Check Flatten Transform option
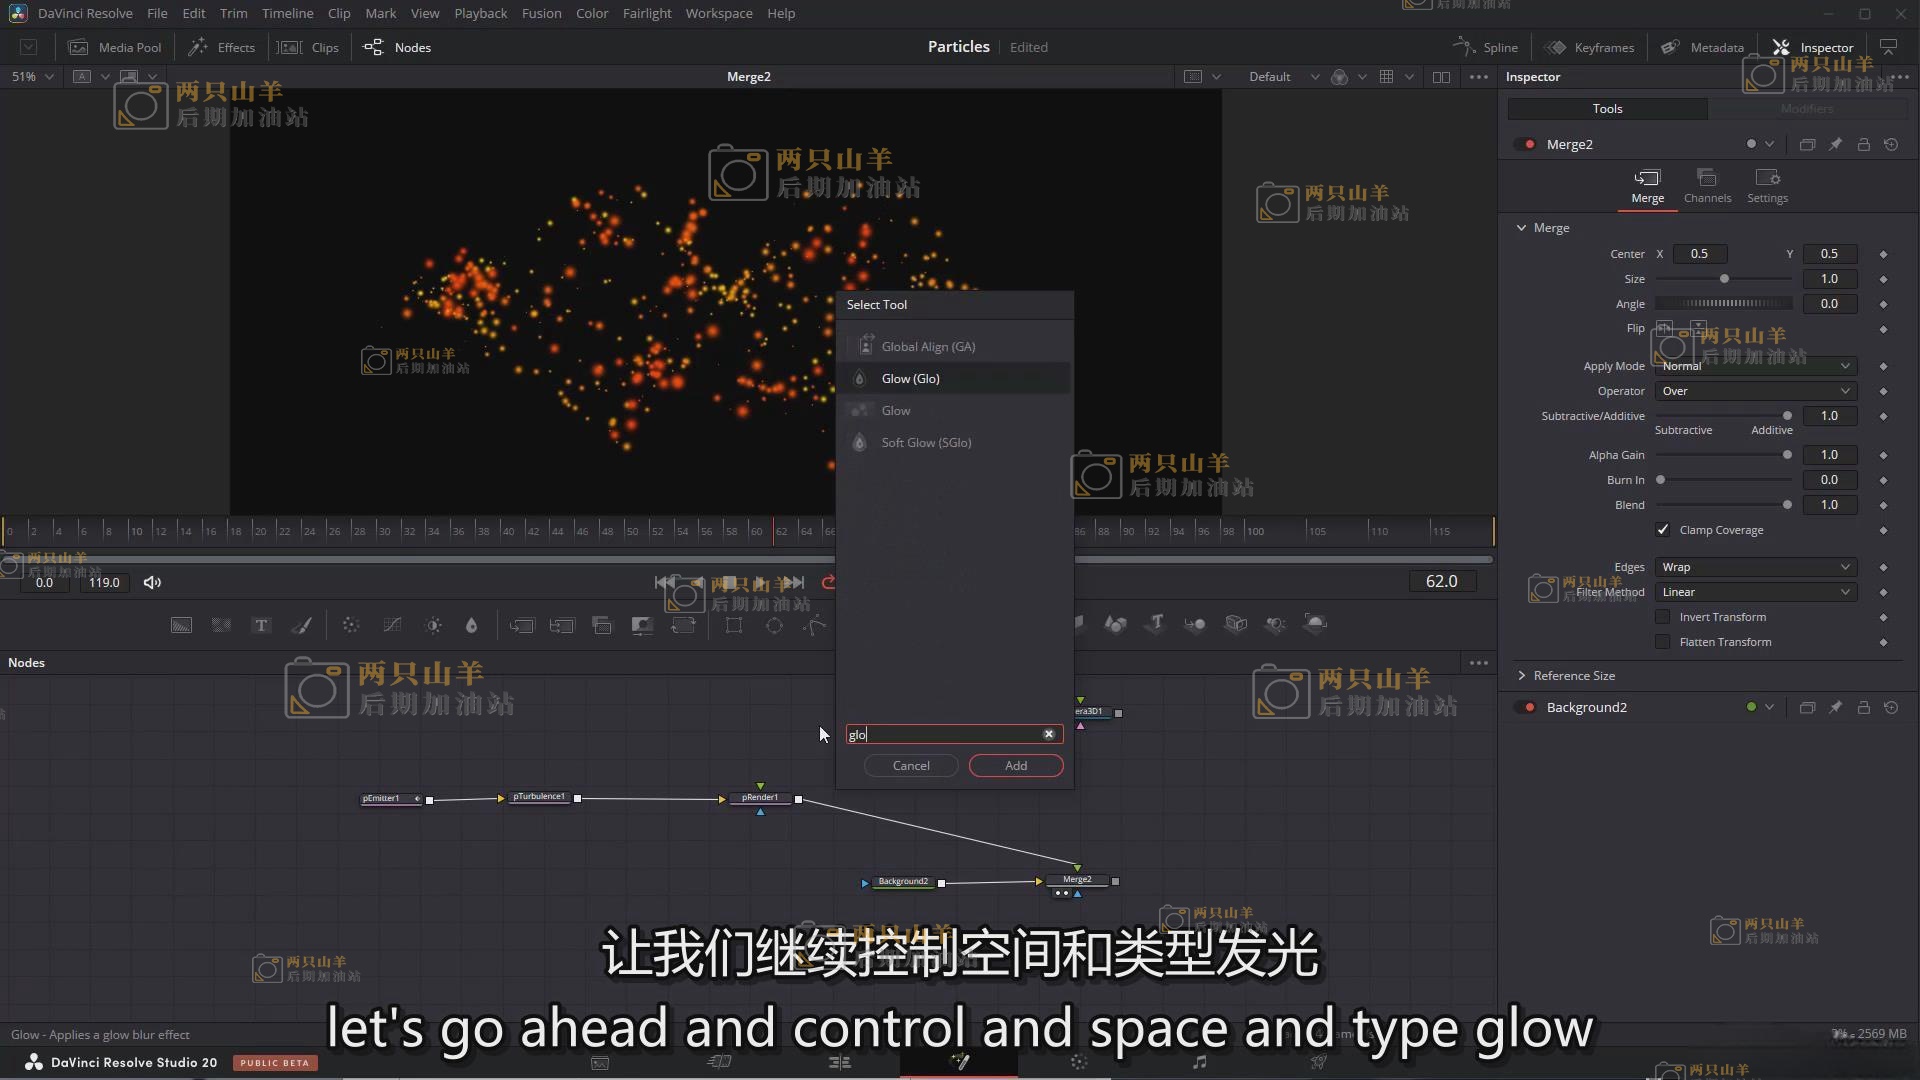The image size is (1920, 1080). click(x=1662, y=642)
